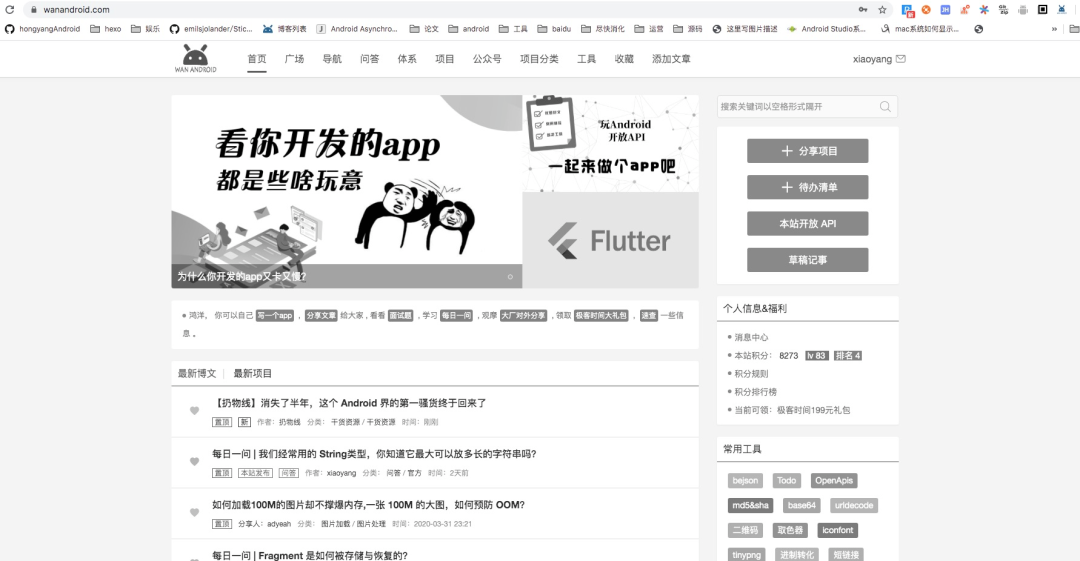Open the md5&sha tool tag
This screenshot has height=561, width=1080.
click(x=750, y=505)
